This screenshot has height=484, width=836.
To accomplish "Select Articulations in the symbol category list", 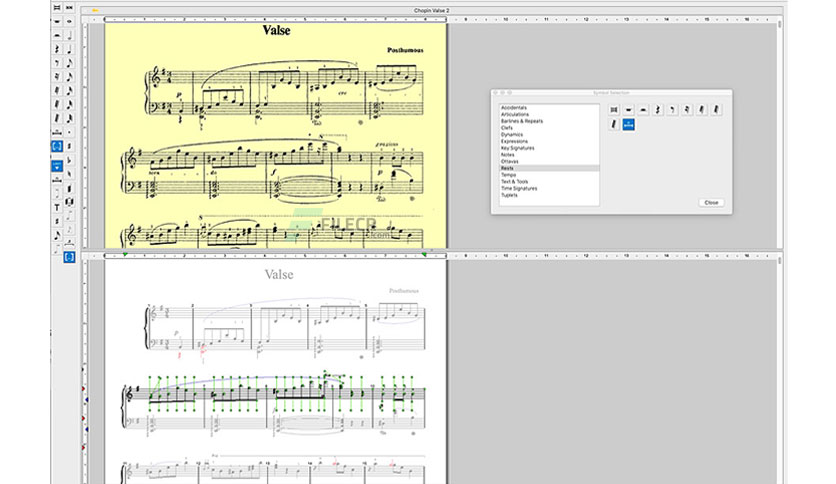I will [515, 115].
